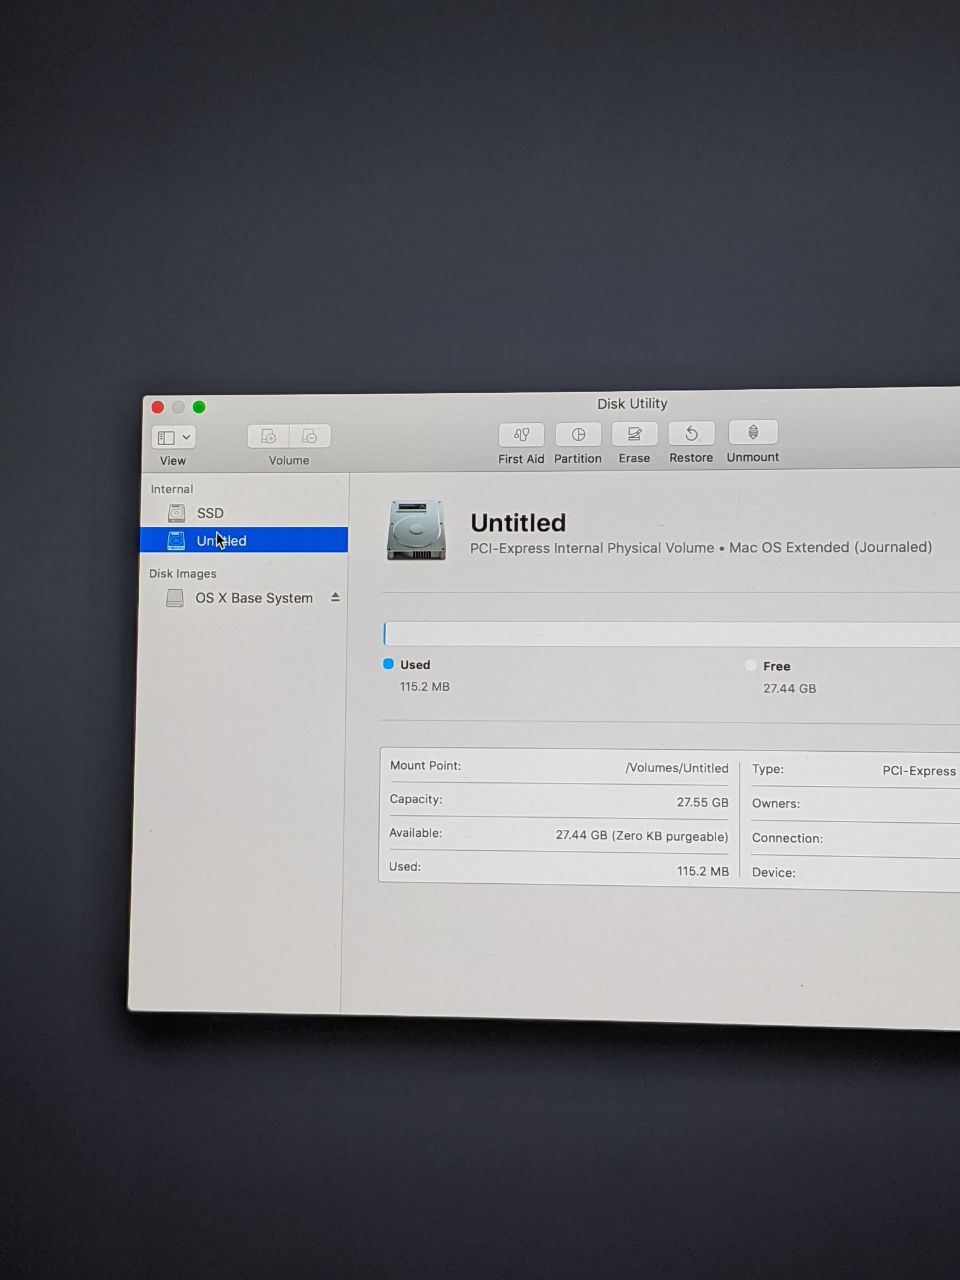The width and height of the screenshot is (960, 1280).
Task: Click the disk usage bar
Action: [671, 634]
